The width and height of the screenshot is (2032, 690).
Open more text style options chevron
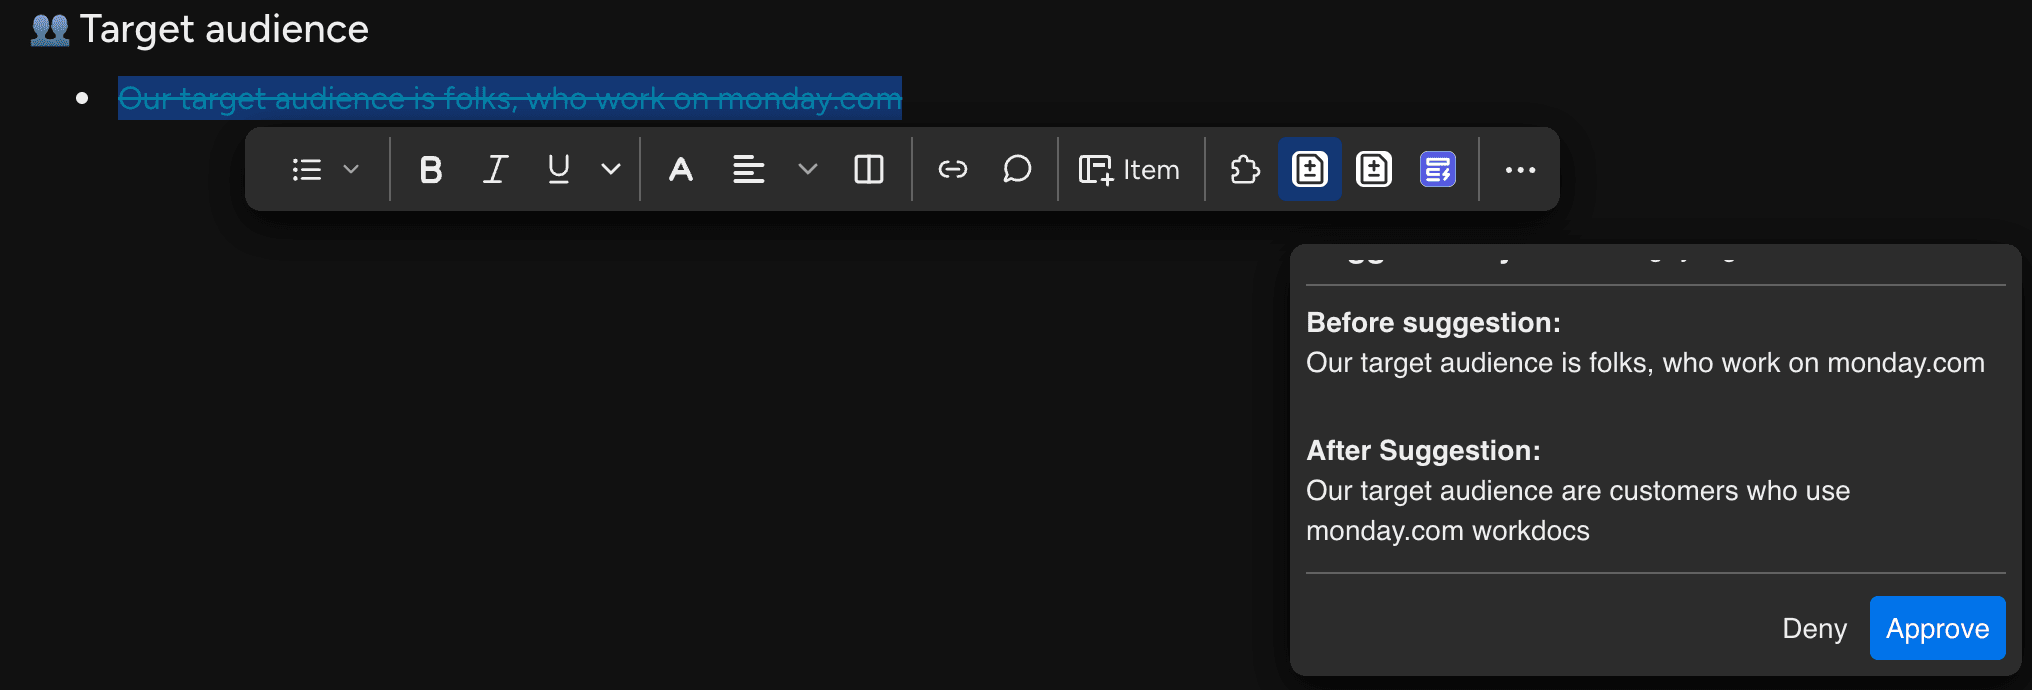[x=610, y=170]
